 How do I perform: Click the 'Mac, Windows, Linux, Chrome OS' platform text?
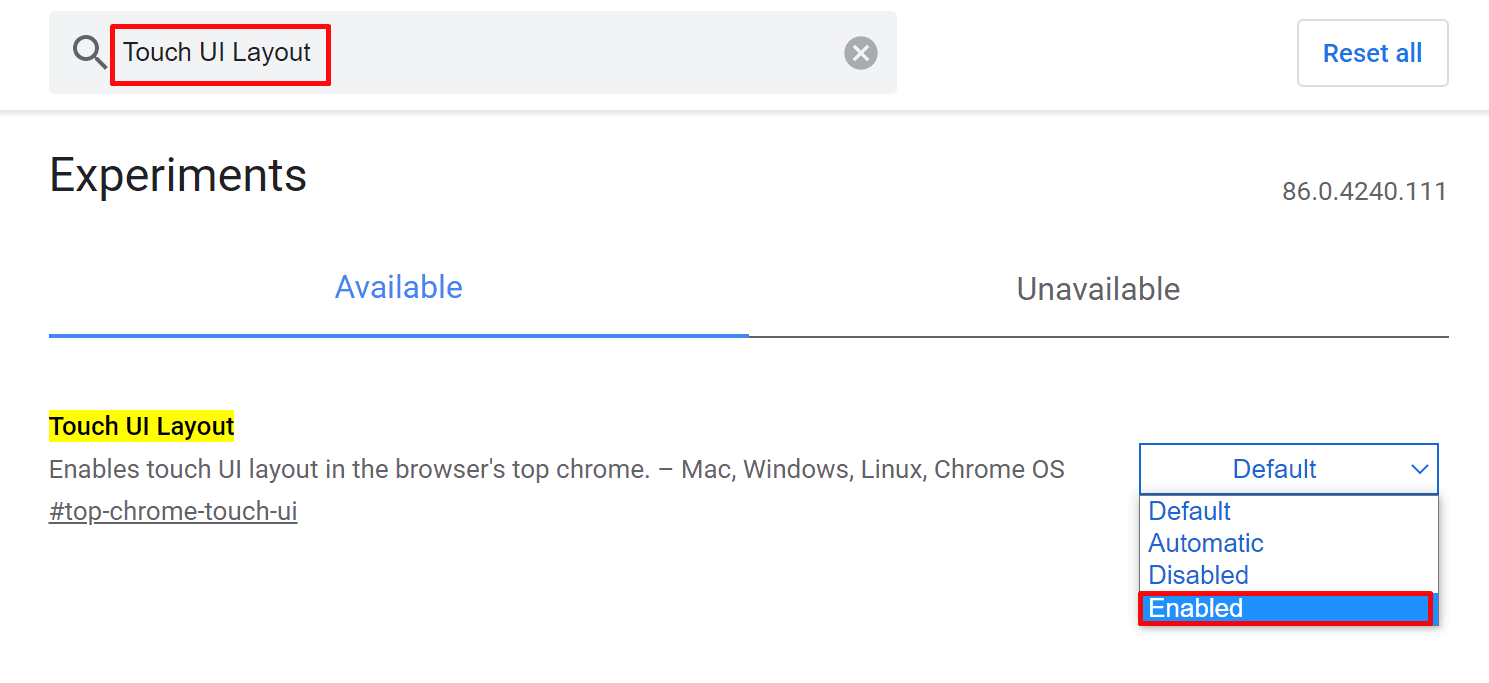coord(873,469)
